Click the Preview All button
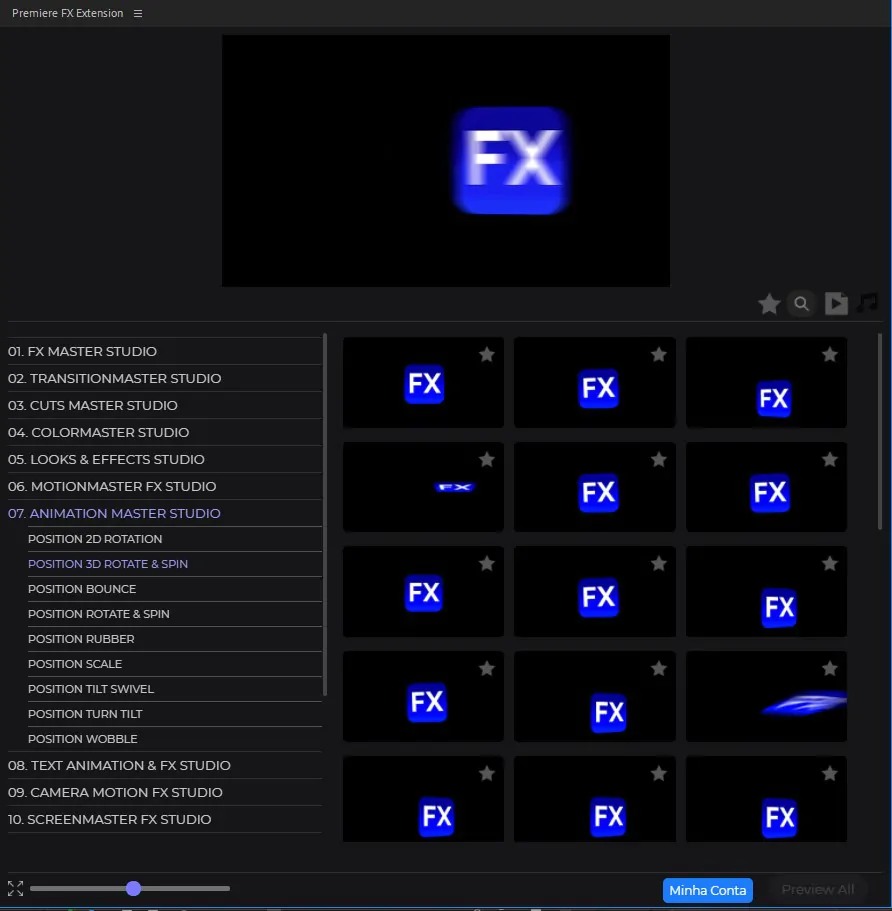Image resolution: width=892 pixels, height=911 pixels. coord(817,890)
